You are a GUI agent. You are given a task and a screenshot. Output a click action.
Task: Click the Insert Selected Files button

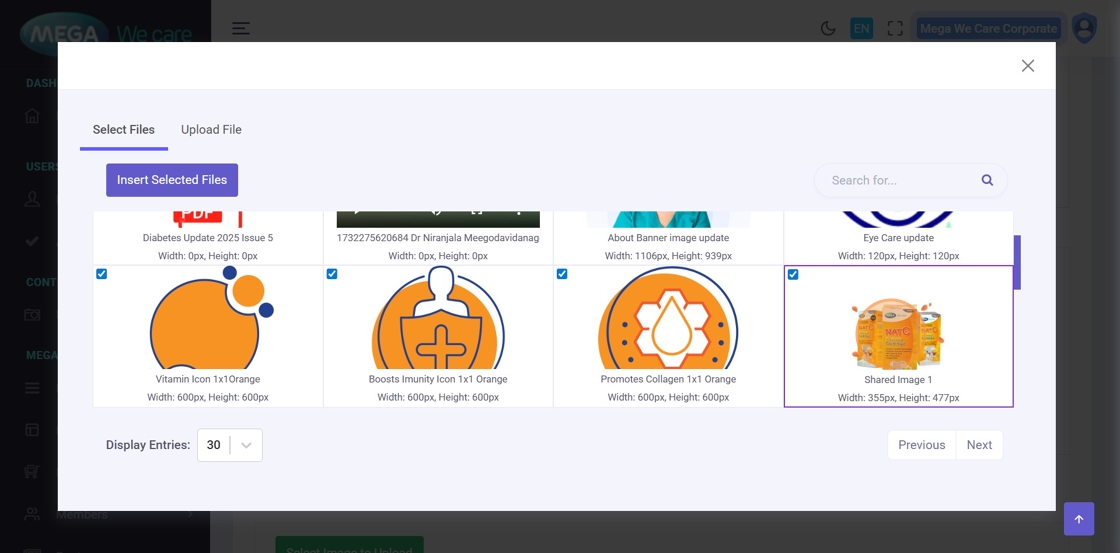coord(172,180)
